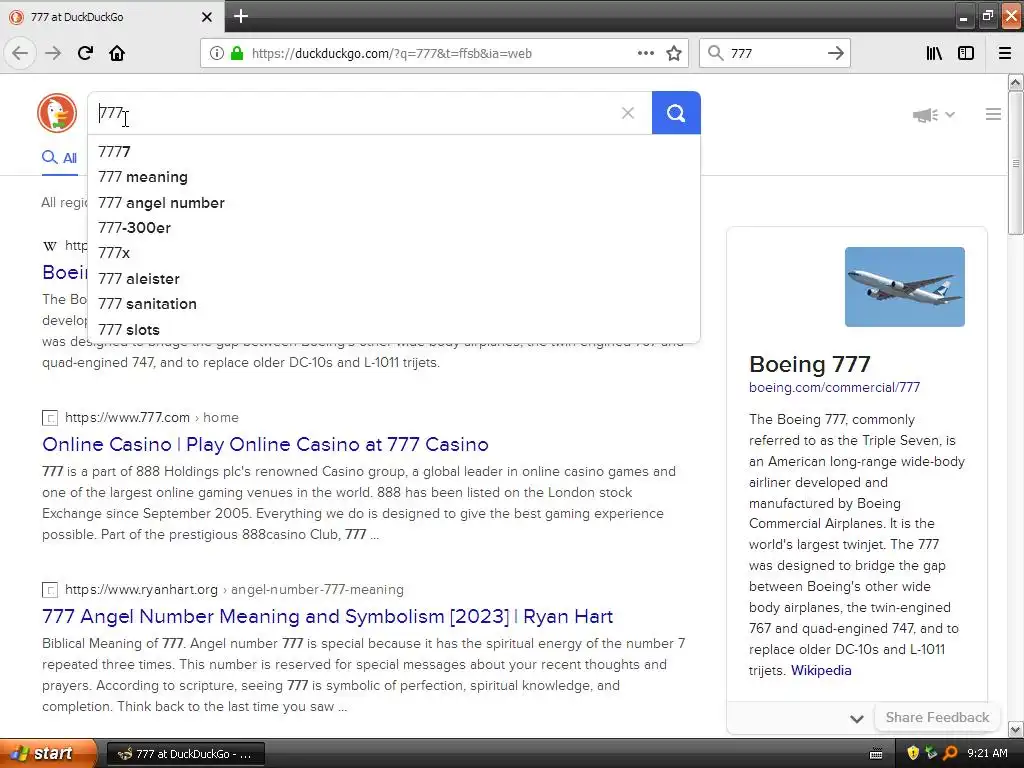1024x768 pixels.
Task: Open DuckDuckGo side menu hamburger
Action: tap(993, 114)
